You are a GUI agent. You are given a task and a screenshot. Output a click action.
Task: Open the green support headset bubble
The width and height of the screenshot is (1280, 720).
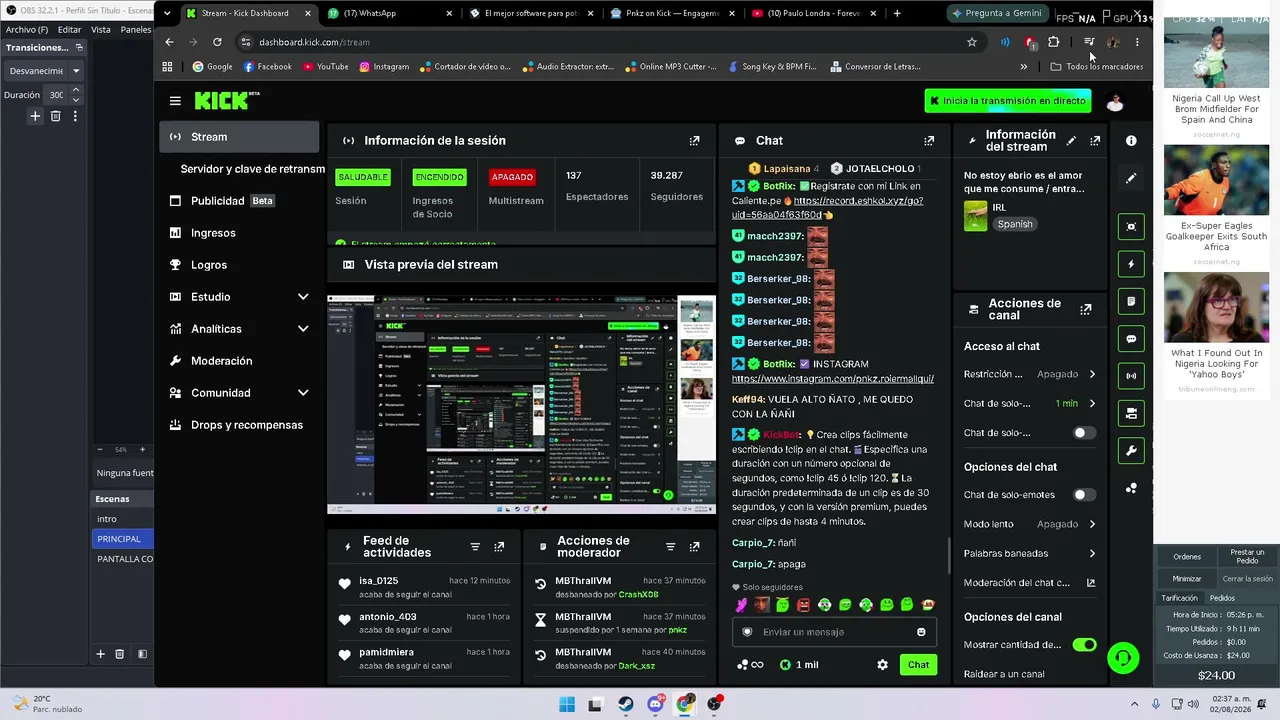coord(1124,657)
